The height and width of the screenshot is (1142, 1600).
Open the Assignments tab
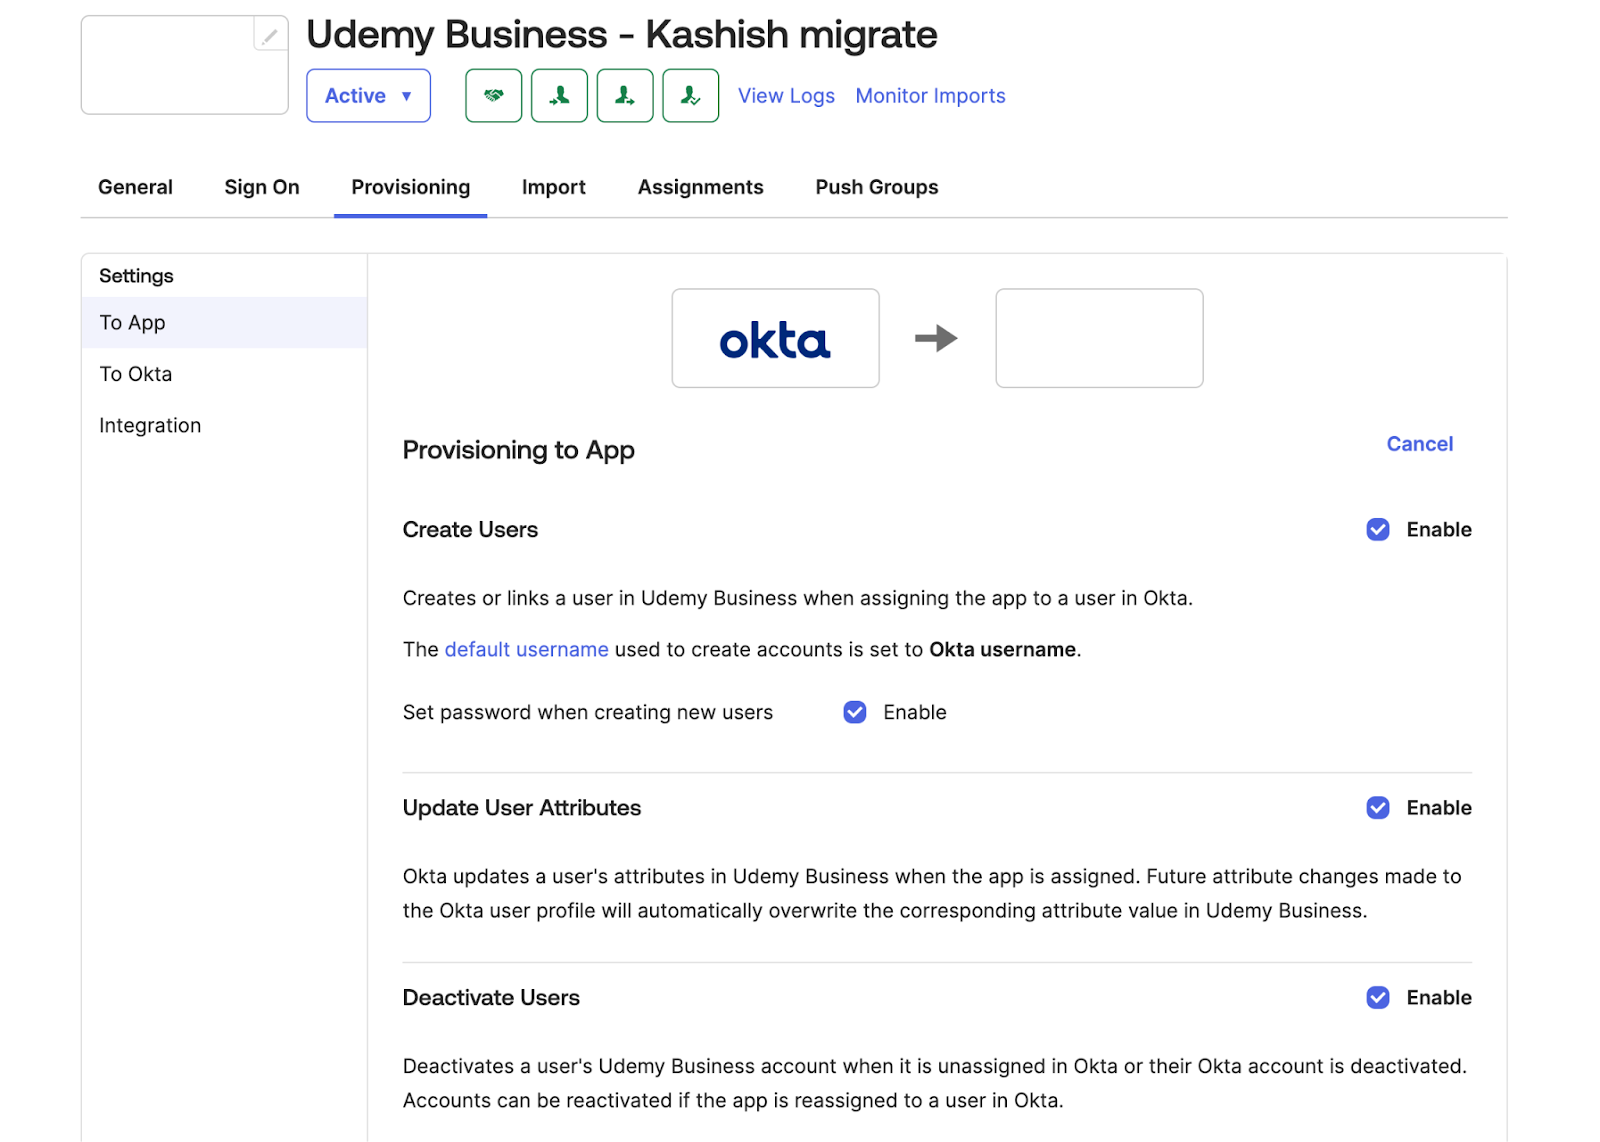point(701,187)
